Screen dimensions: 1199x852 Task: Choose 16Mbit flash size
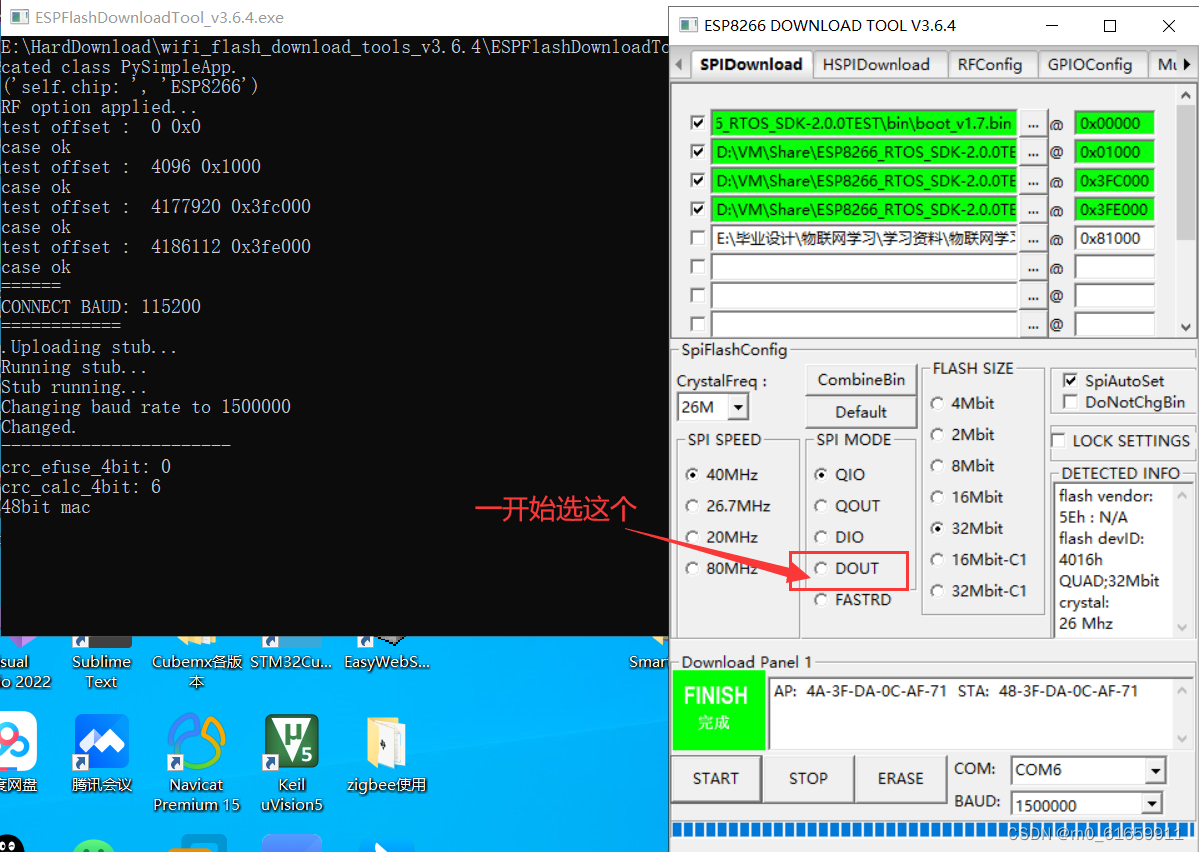point(937,497)
